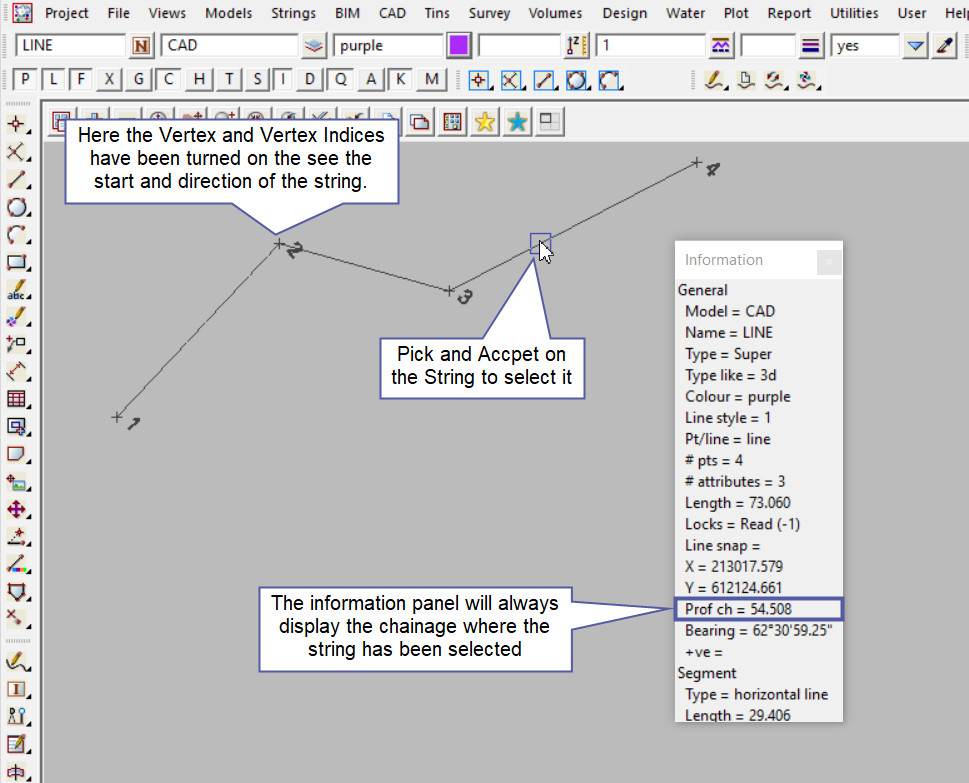Click the yellow star favourites icon
This screenshot has height=783, width=969.
(x=485, y=122)
